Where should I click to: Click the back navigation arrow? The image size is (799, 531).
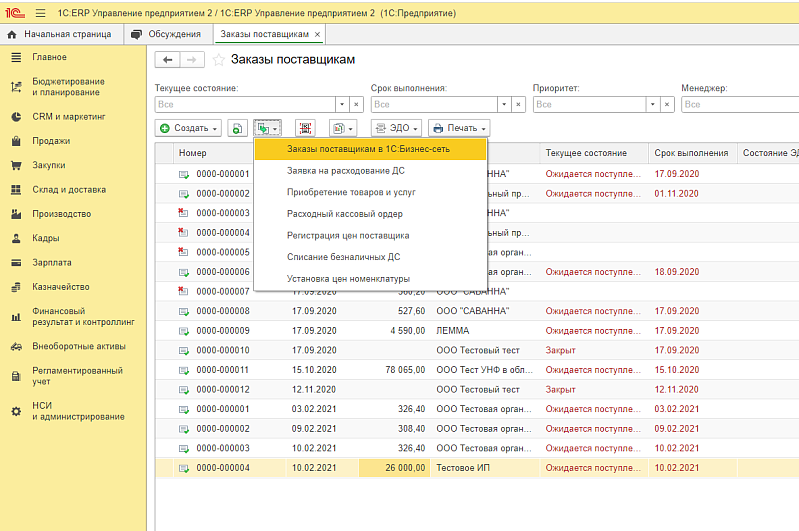(x=167, y=60)
